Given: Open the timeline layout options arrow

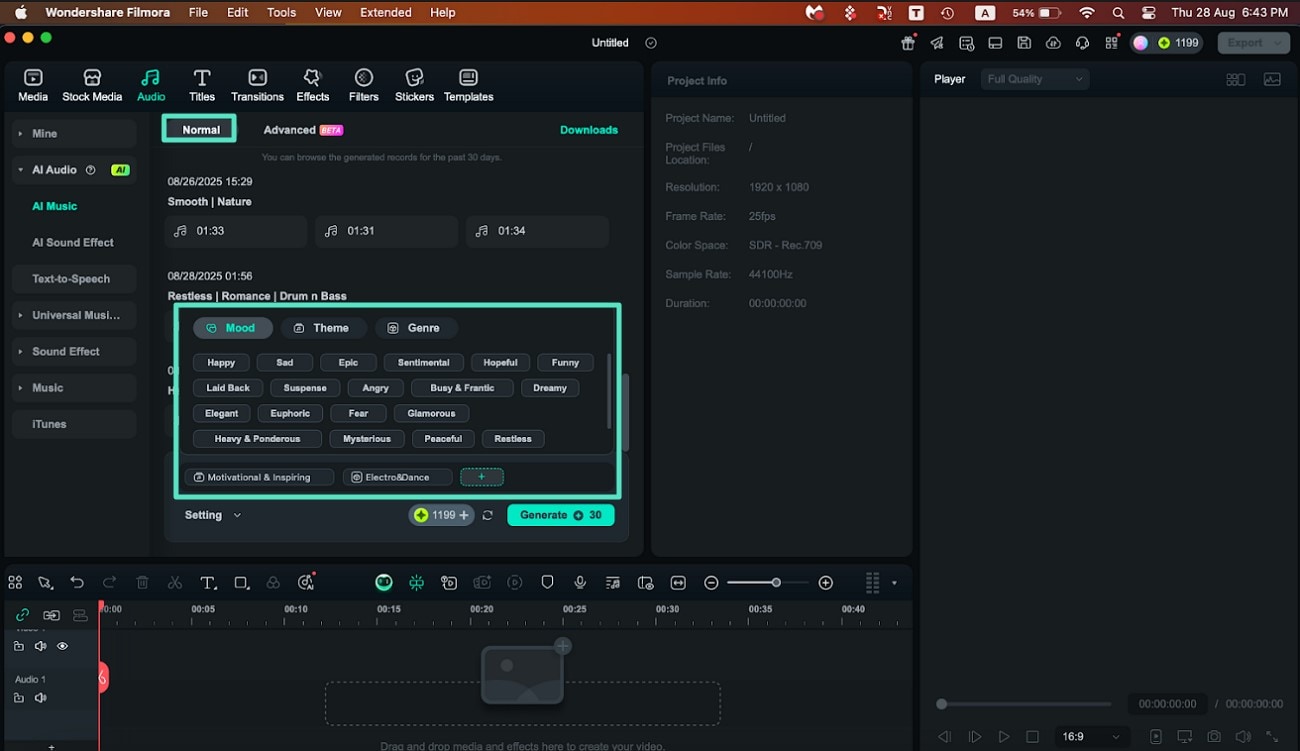Looking at the screenshot, I should pyautogui.click(x=894, y=583).
